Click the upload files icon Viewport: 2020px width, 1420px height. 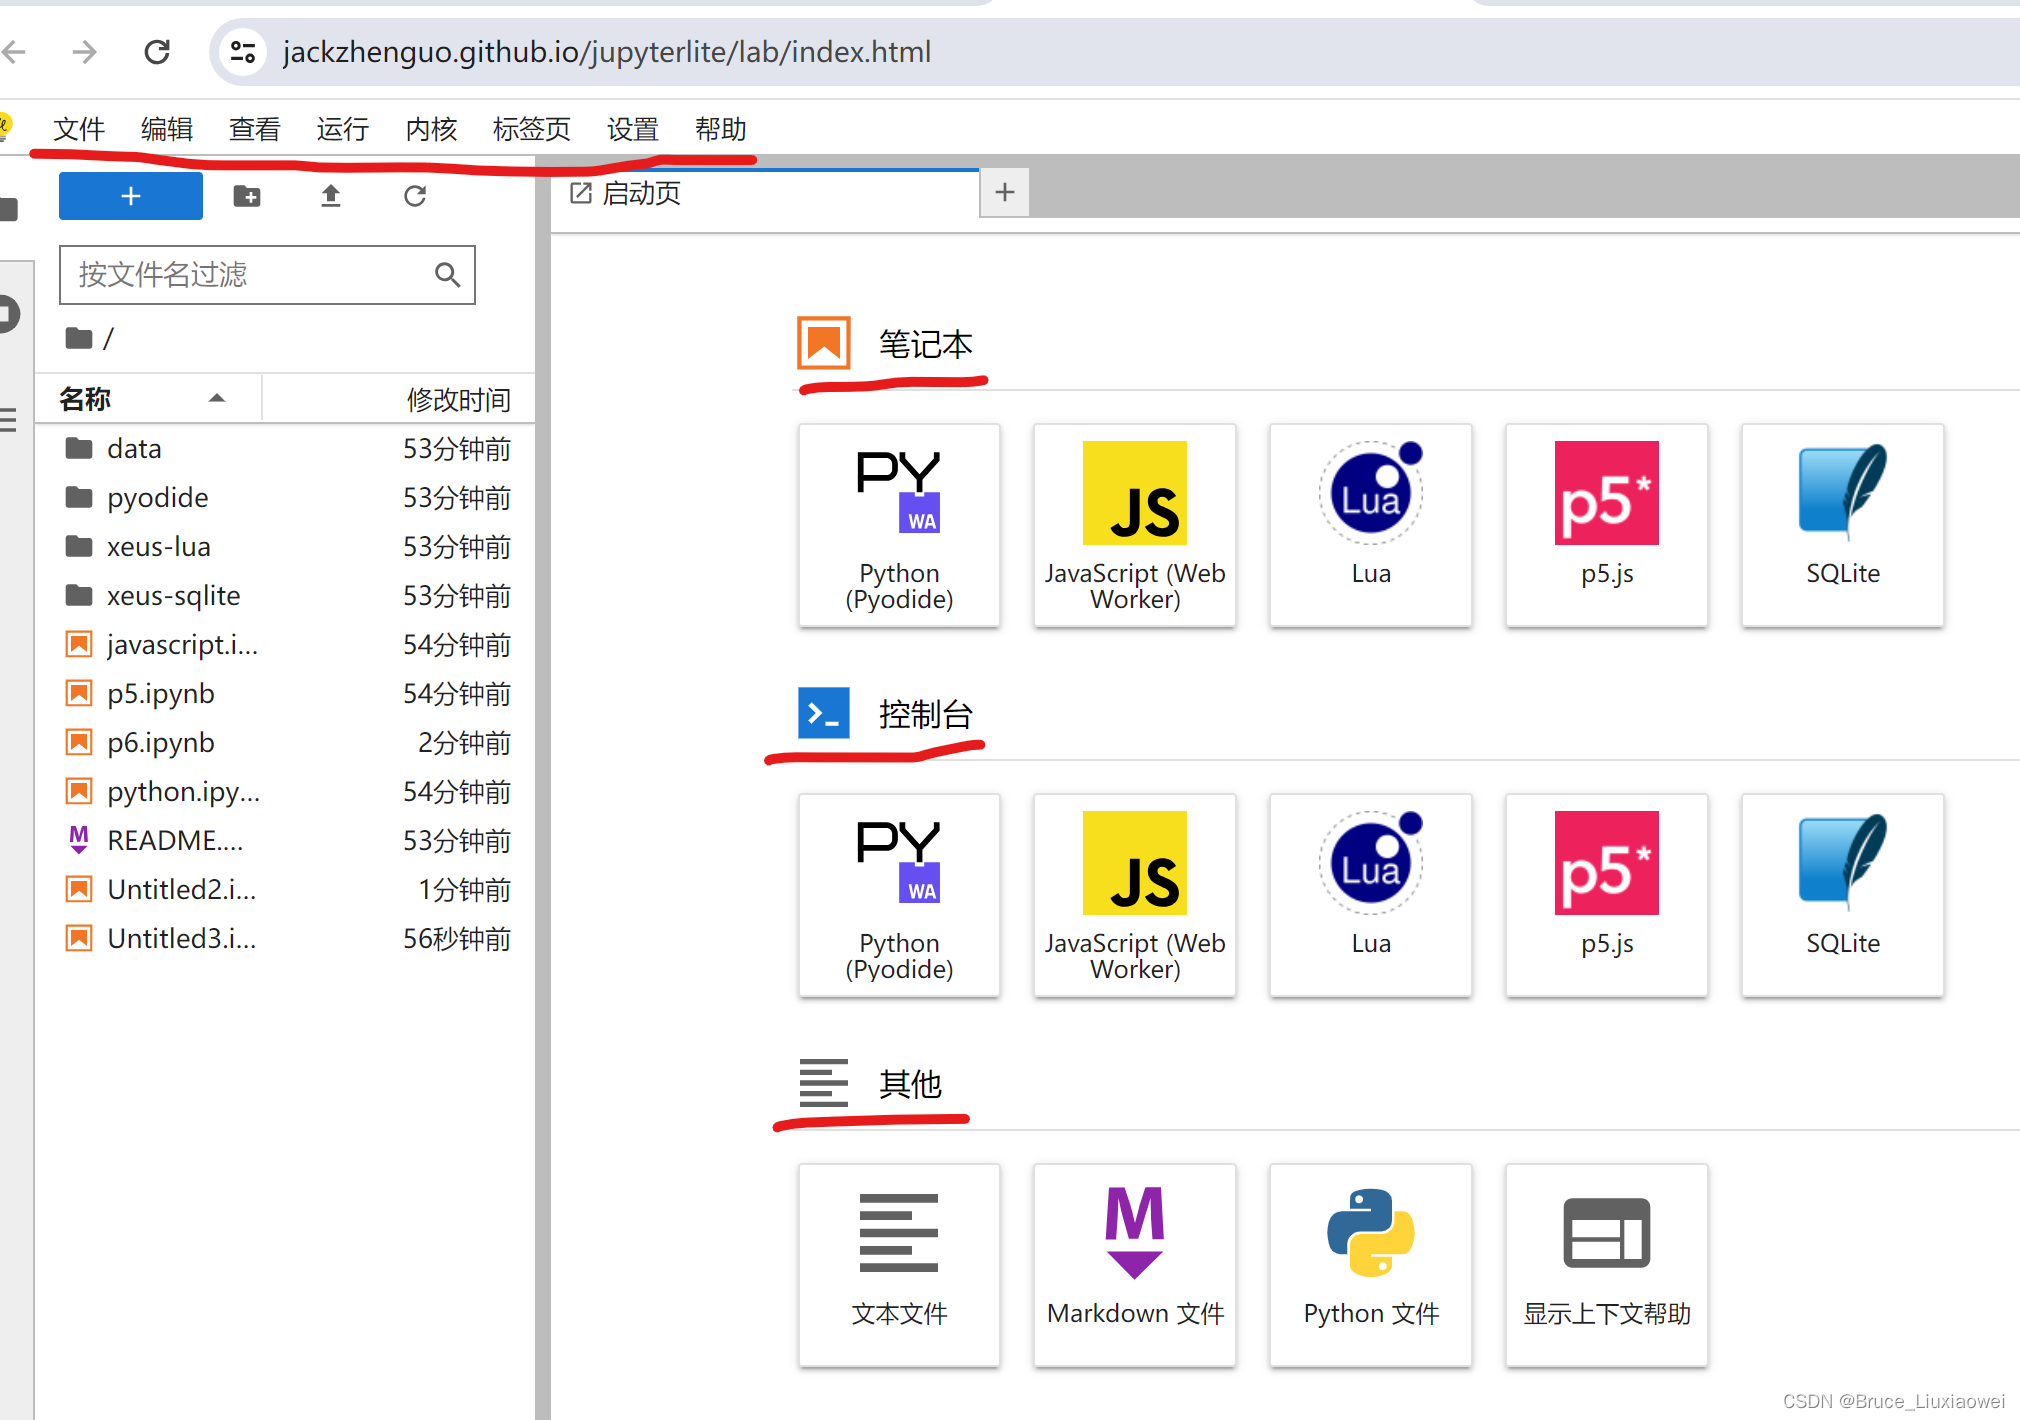click(x=331, y=196)
